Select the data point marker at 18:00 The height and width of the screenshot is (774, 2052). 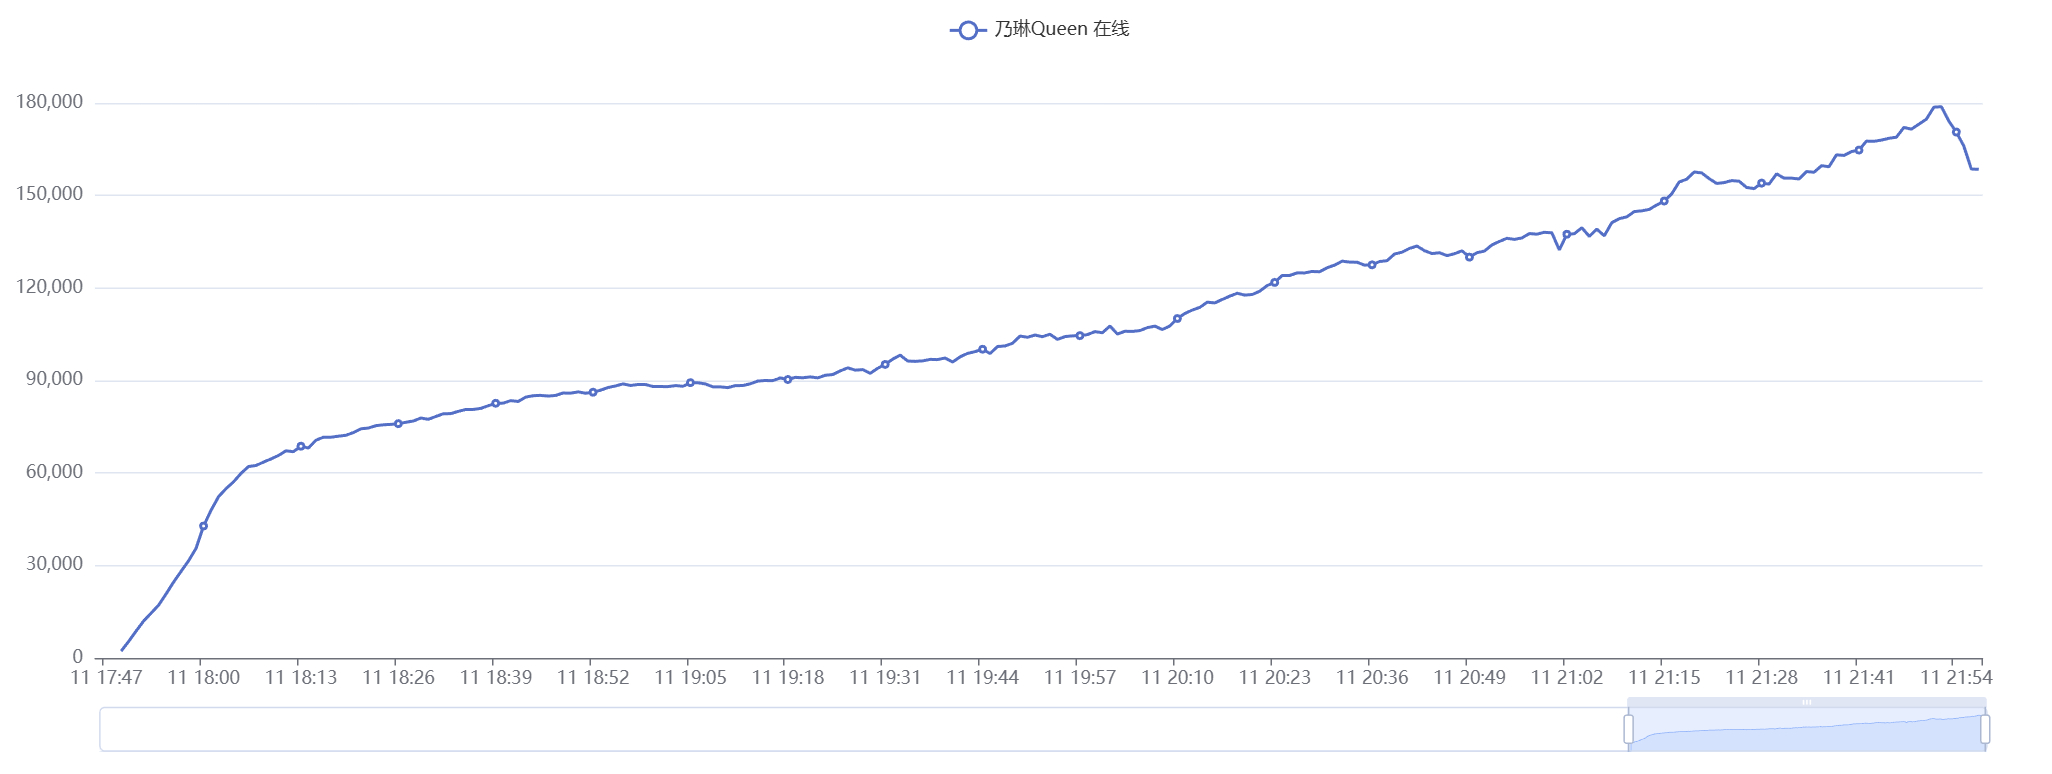pyautogui.click(x=203, y=526)
